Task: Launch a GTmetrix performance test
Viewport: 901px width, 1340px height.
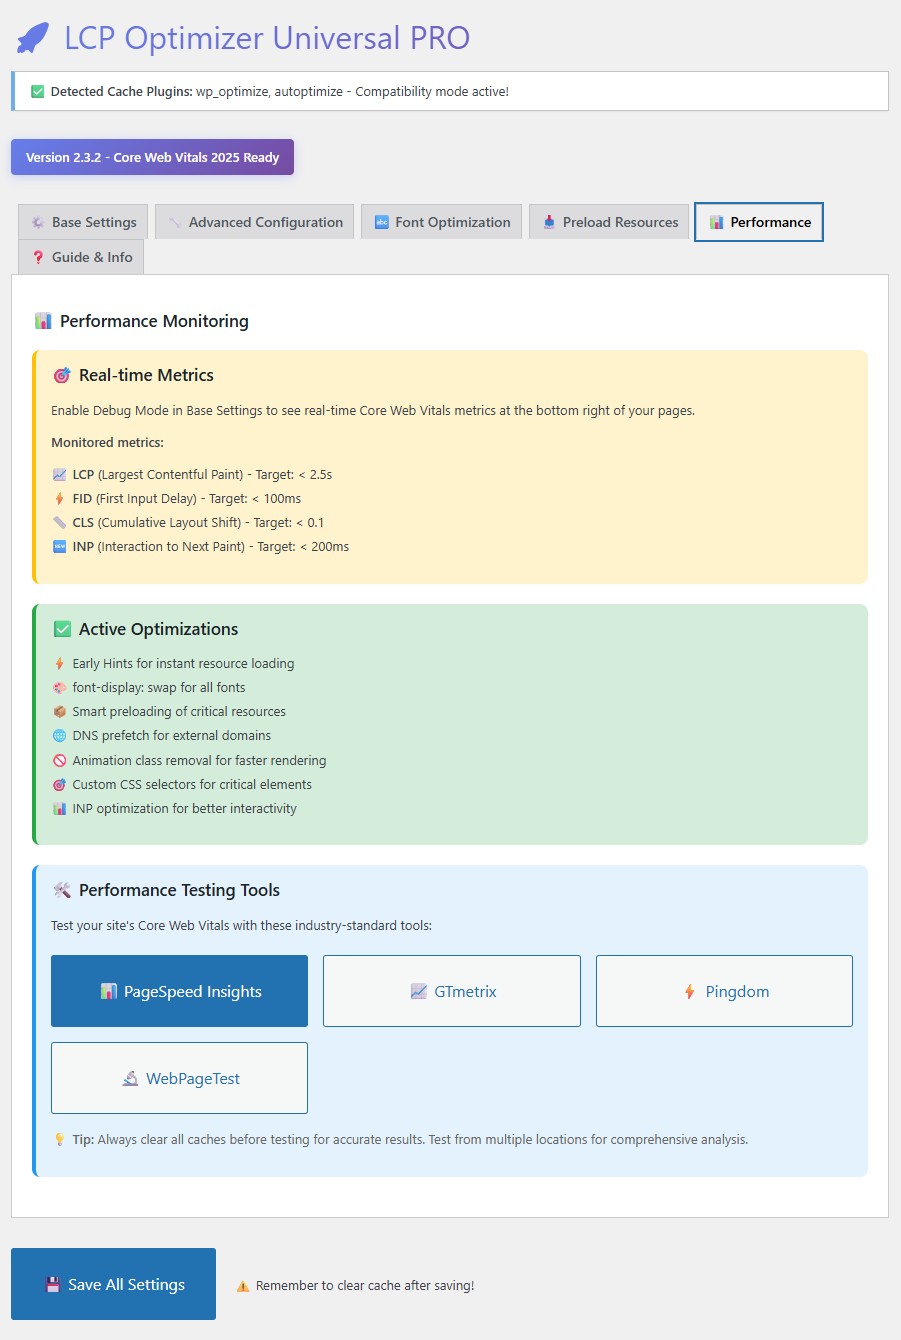Action: coord(451,991)
